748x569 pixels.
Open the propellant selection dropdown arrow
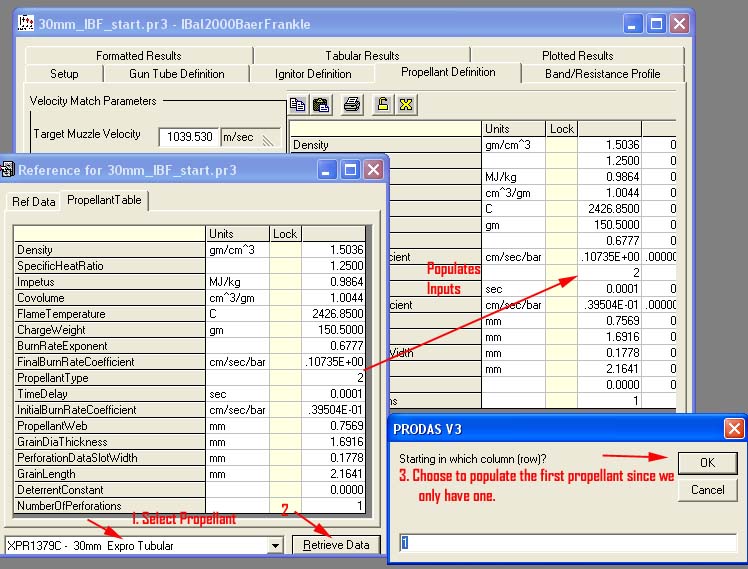pyautogui.click(x=275, y=545)
